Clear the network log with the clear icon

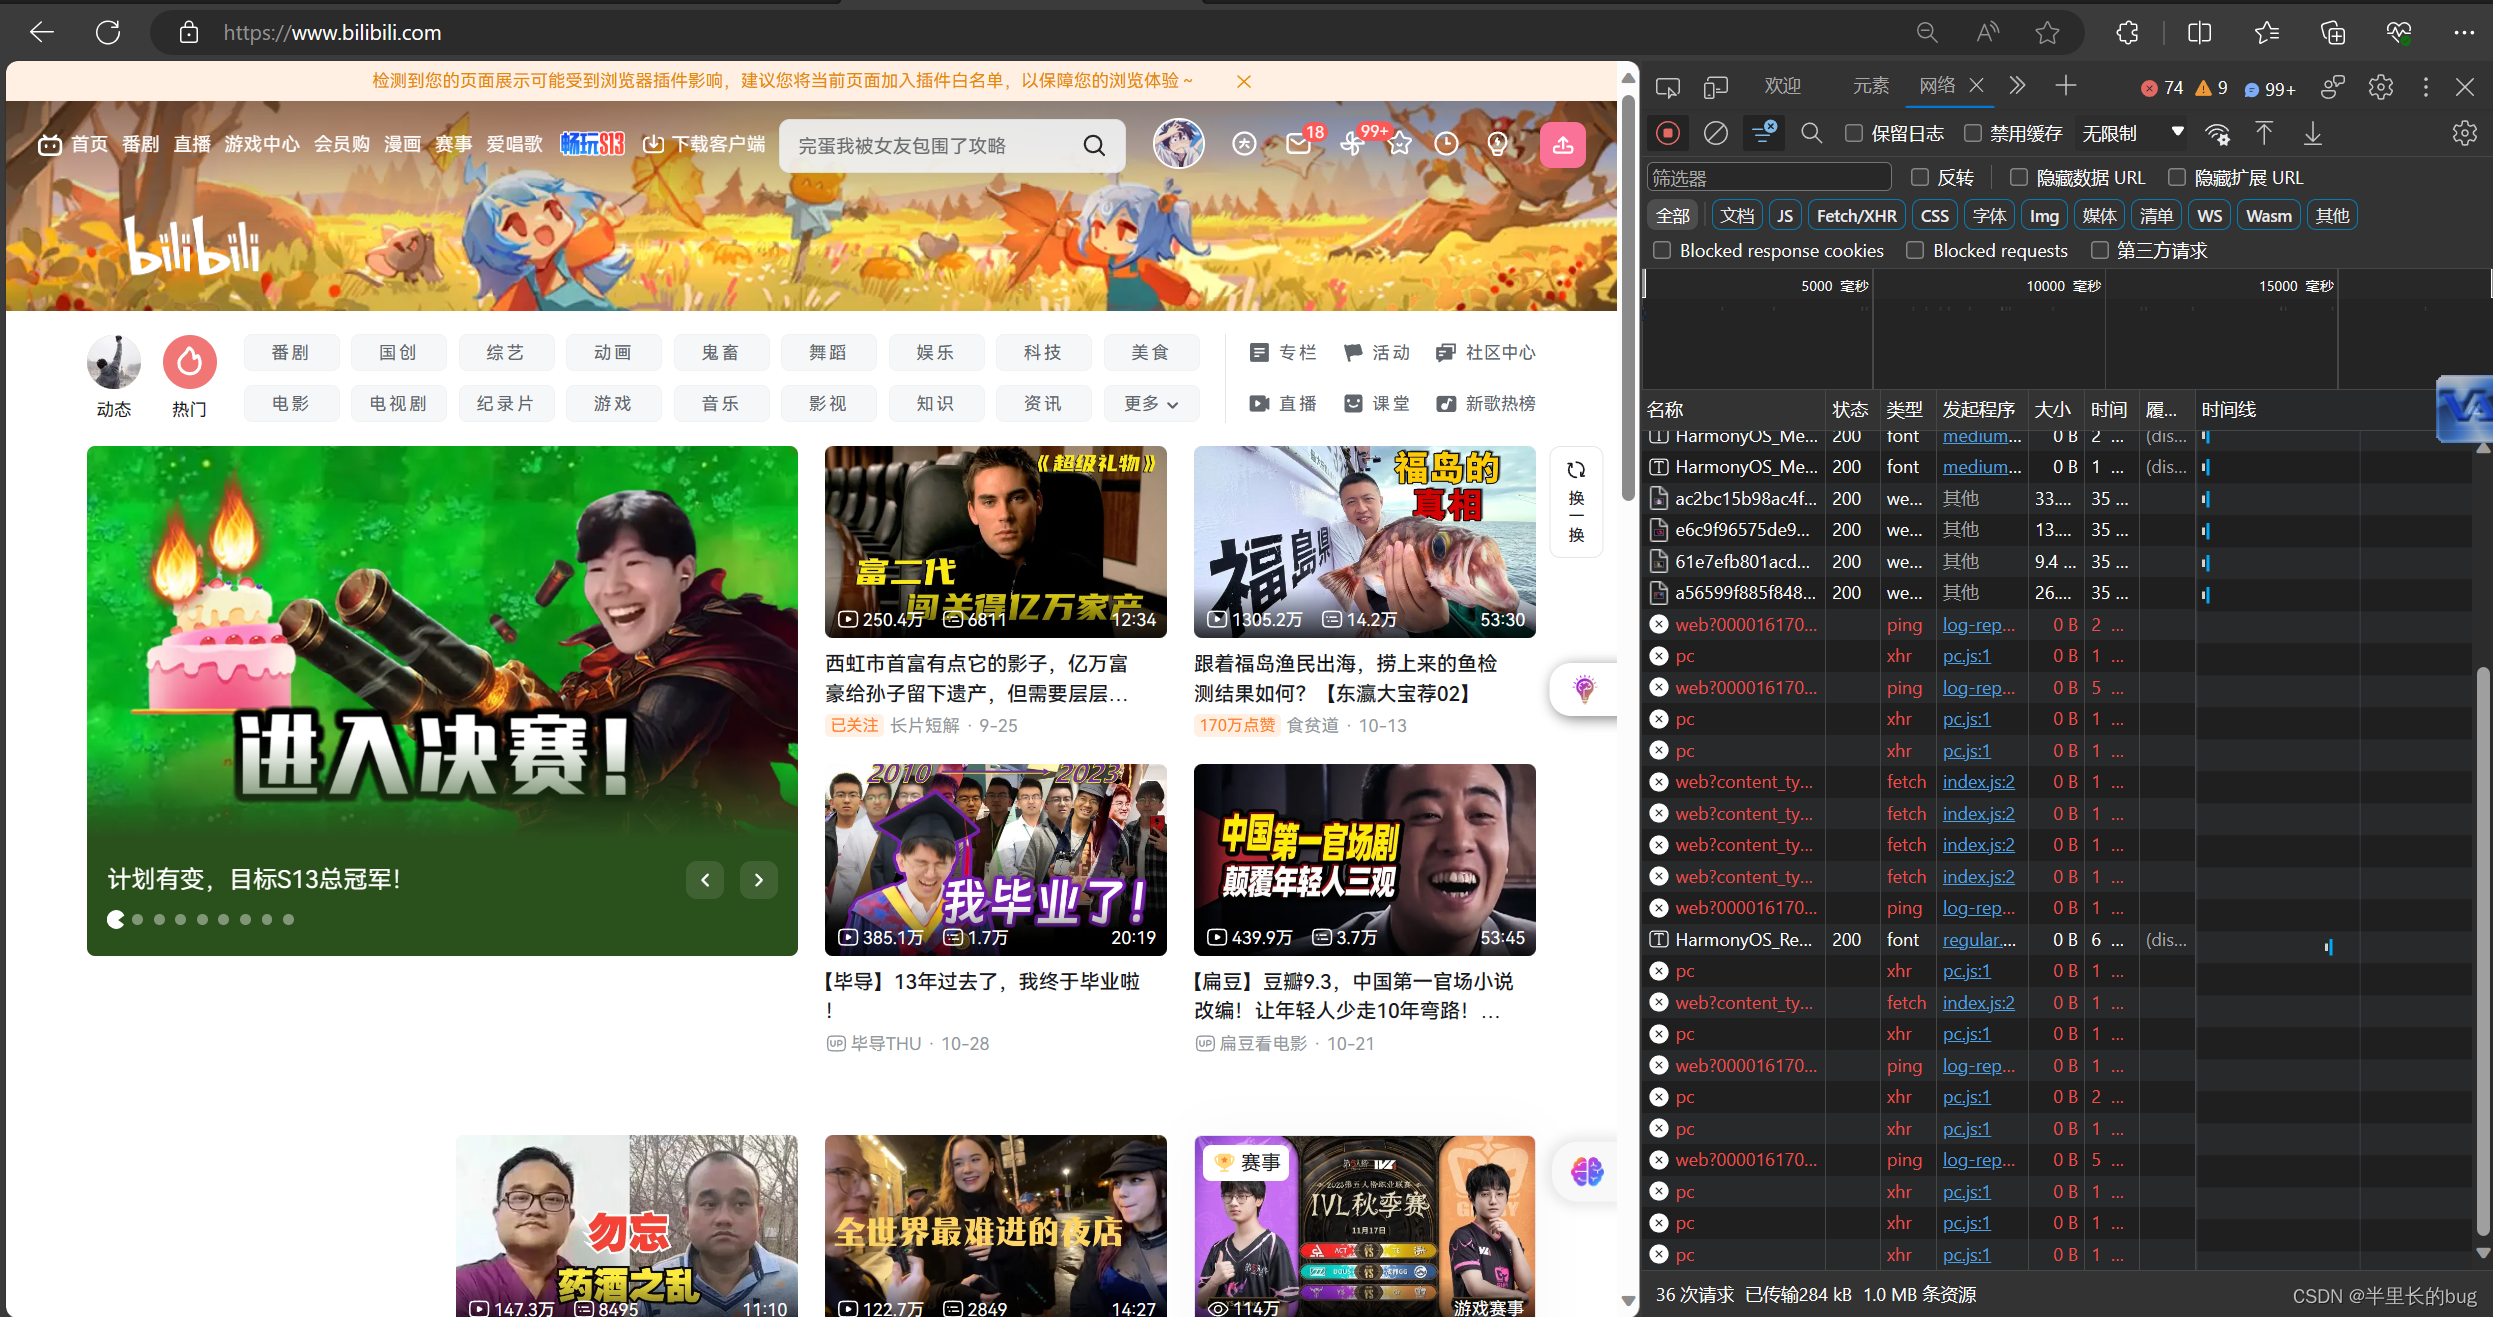pyautogui.click(x=1715, y=133)
